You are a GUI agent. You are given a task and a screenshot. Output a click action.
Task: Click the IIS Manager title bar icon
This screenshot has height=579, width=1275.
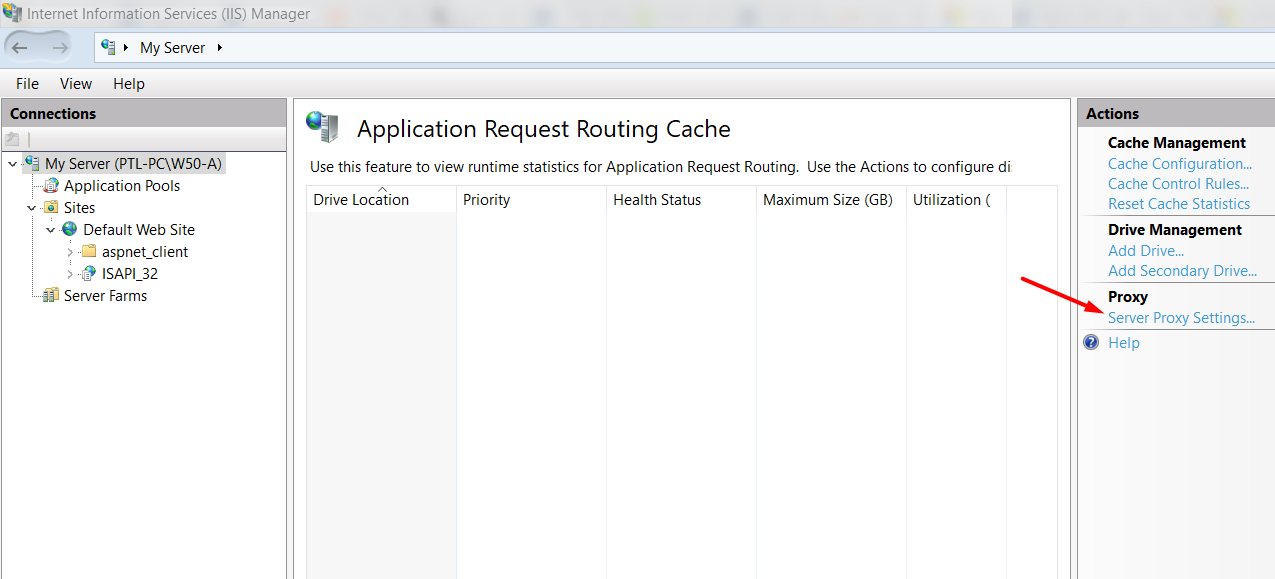coord(12,13)
